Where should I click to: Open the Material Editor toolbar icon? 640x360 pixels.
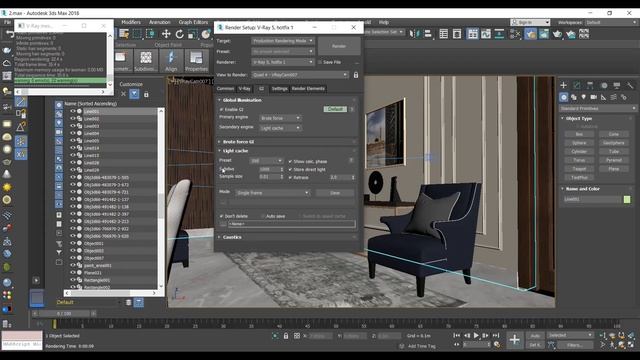pos(516,34)
